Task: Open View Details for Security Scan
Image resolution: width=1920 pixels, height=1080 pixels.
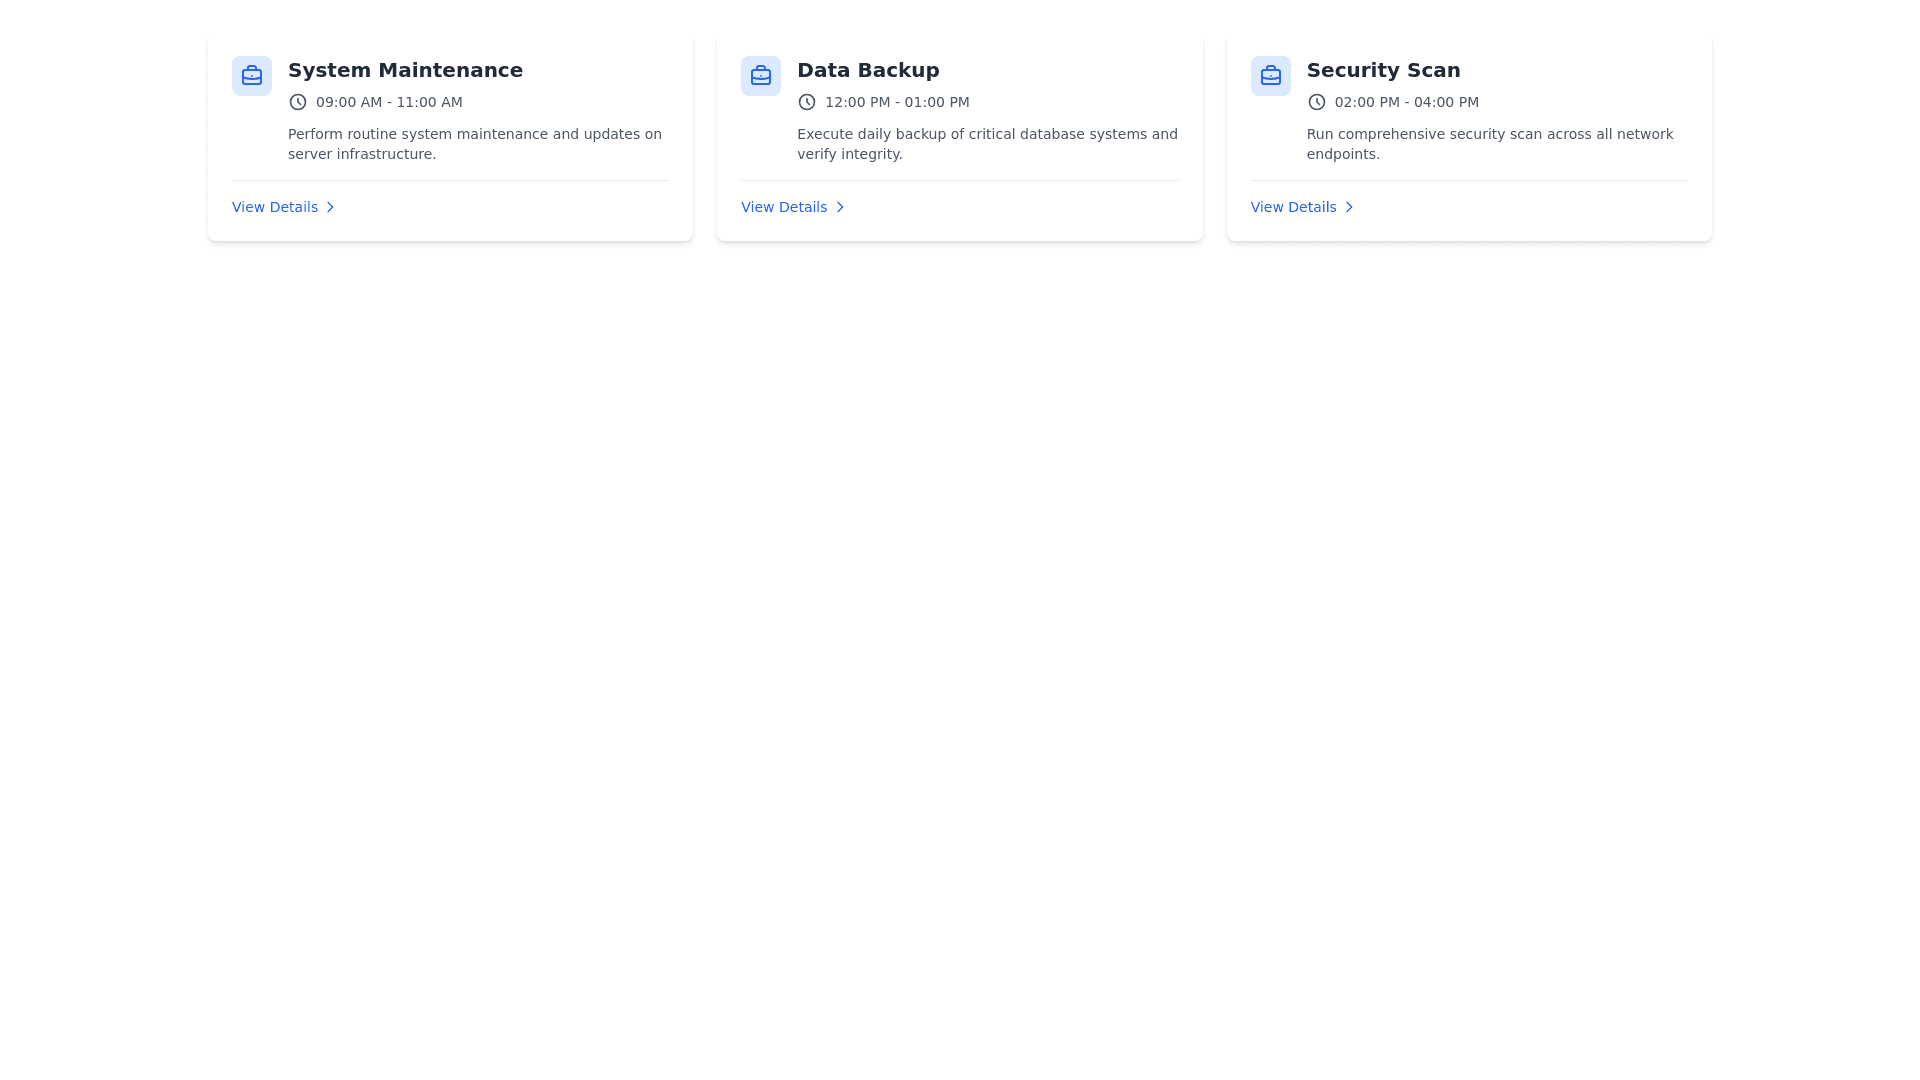Action: (1293, 207)
